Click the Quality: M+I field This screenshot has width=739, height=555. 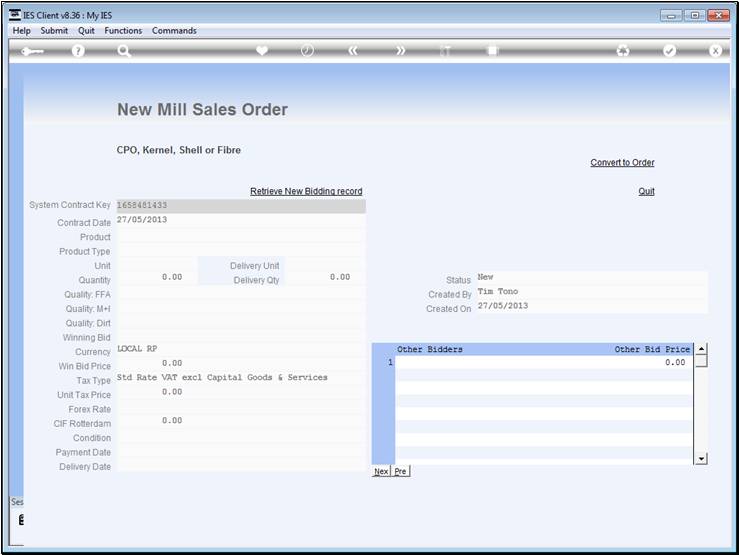click(x=241, y=306)
